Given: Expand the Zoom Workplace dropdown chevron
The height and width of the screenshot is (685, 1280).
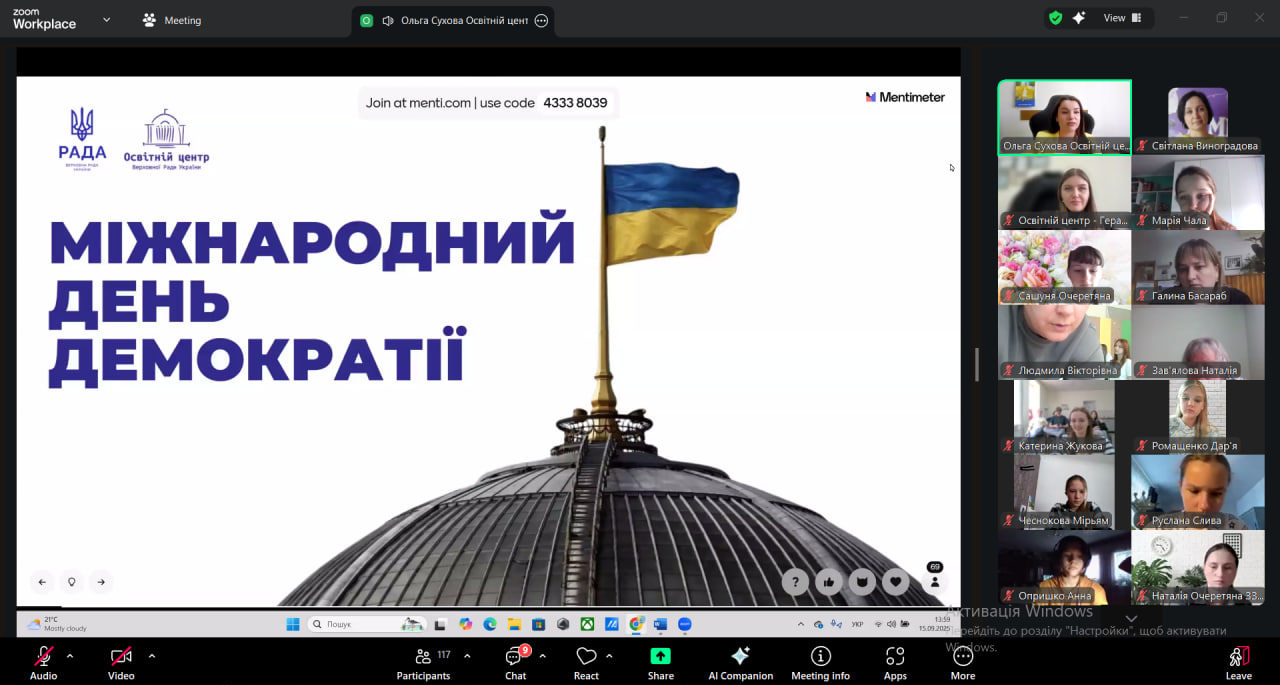Looking at the screenshot, I should [107, 20].
